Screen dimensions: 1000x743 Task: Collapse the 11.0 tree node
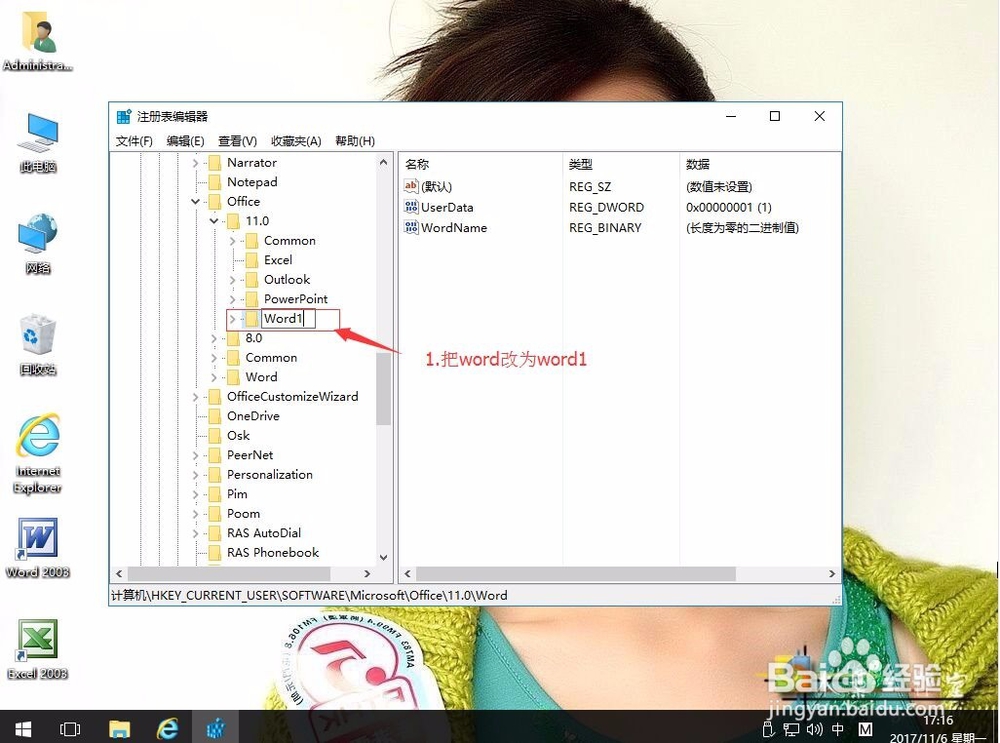tap(214, 221)
